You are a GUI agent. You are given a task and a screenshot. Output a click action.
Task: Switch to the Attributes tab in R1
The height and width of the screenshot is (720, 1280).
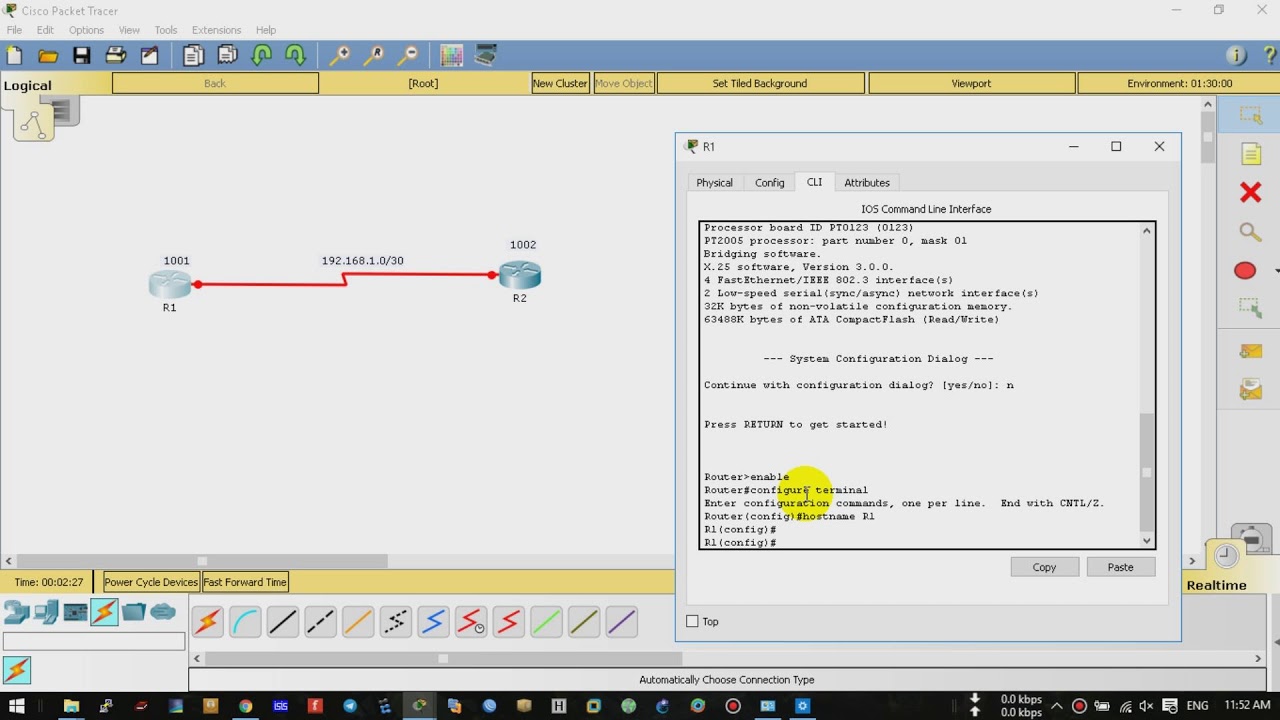click(x=867, y=182)
